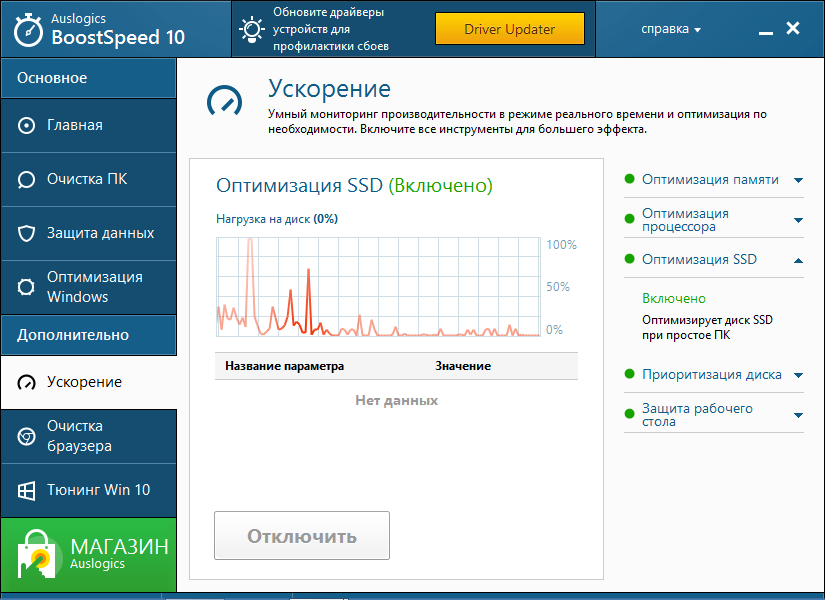Click the Ускорение speedometer sidebar icon
This screenshot has width=825, height=600.
click(26, 383)
